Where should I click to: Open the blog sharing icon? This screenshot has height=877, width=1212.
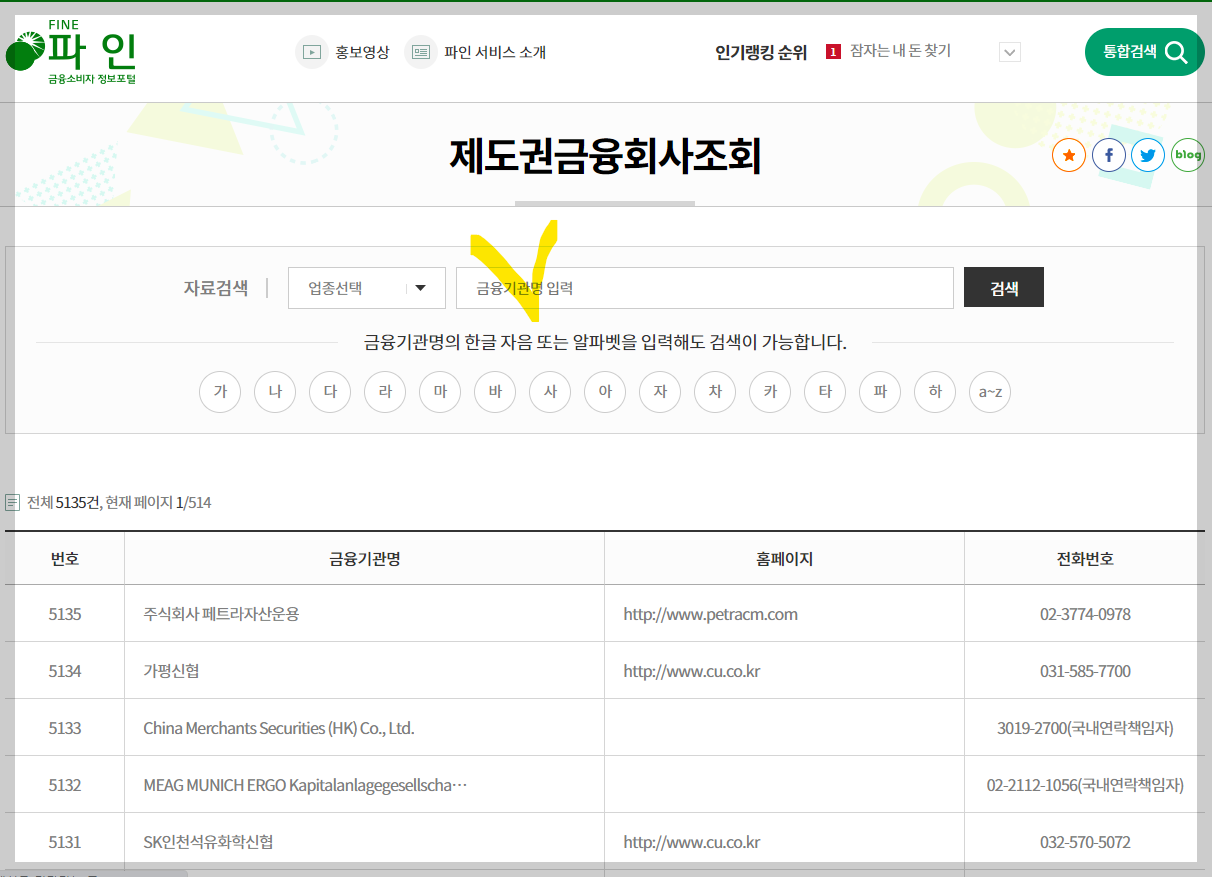tap(1187, 155)
